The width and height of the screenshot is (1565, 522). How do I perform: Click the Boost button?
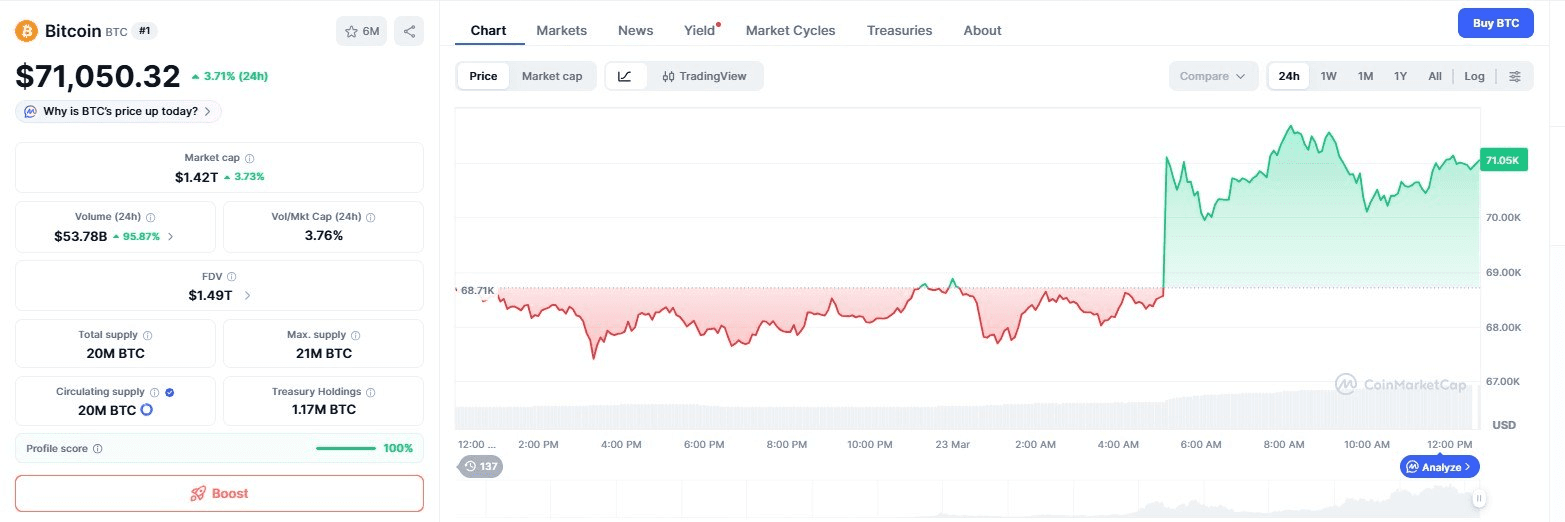point(219,493)
